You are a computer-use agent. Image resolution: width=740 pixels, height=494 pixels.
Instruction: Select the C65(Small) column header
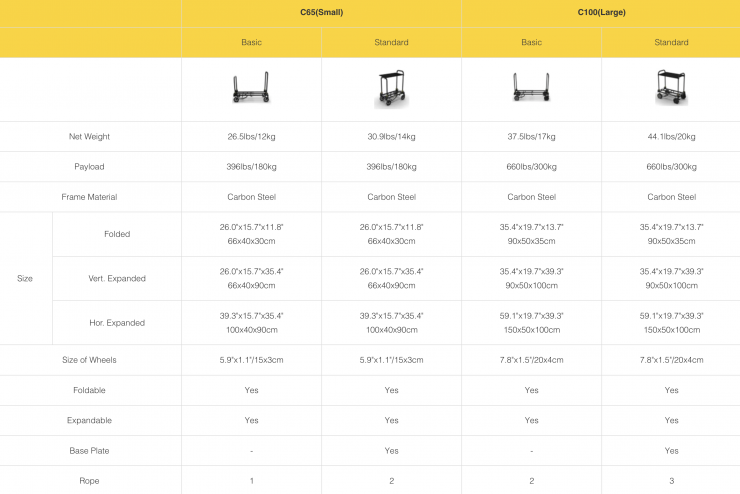321,13
